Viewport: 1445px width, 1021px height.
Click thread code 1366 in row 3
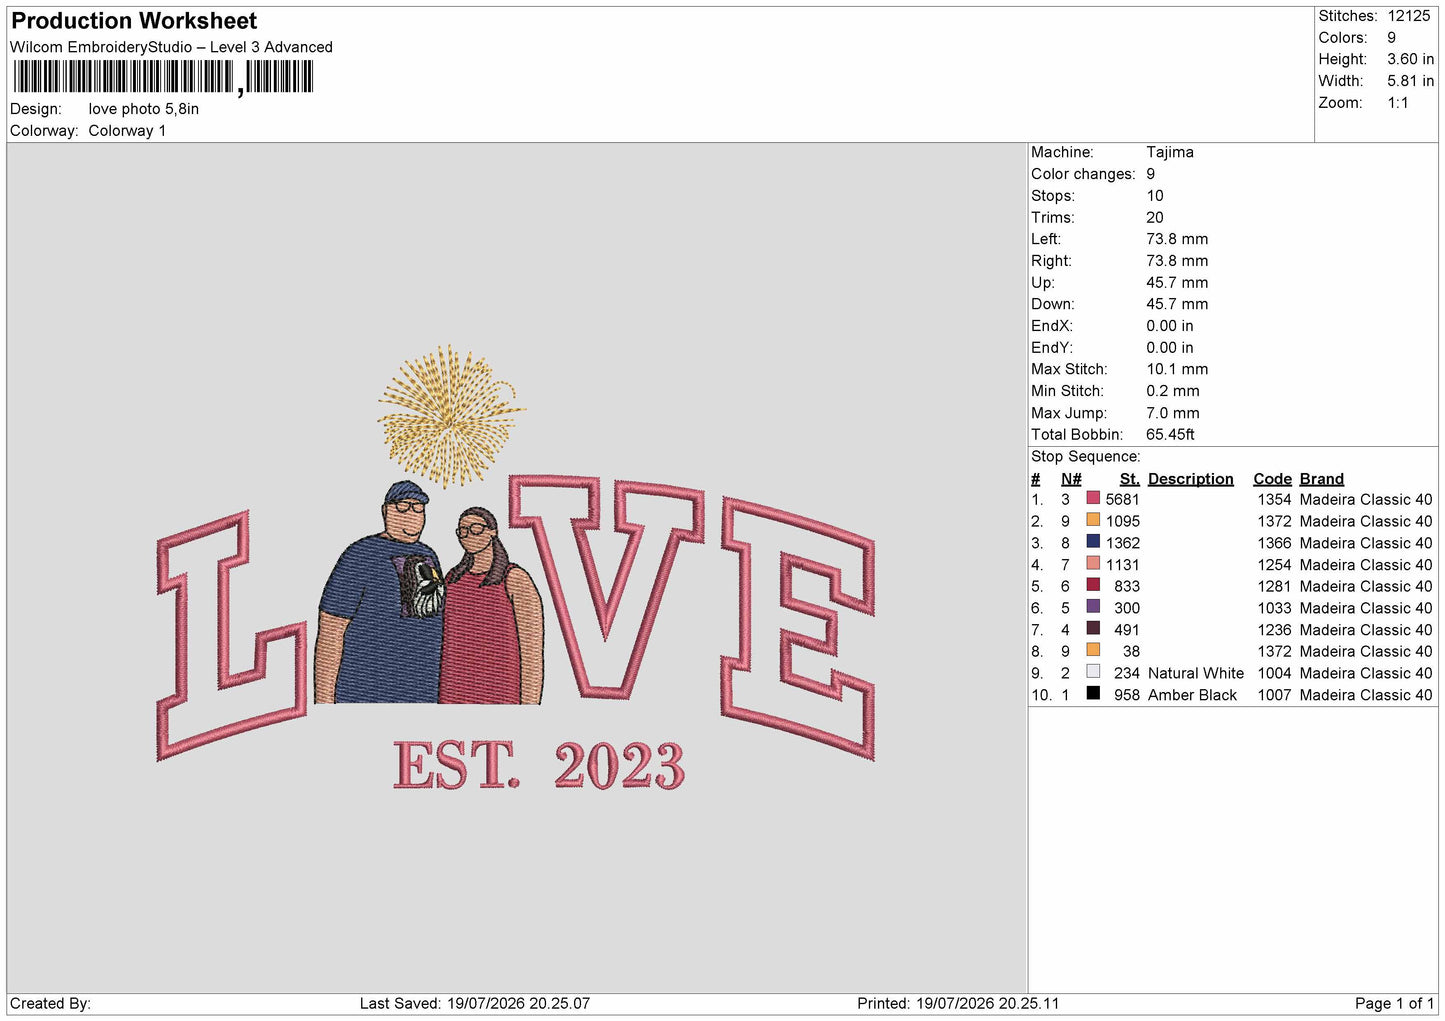pos(1275,543)
